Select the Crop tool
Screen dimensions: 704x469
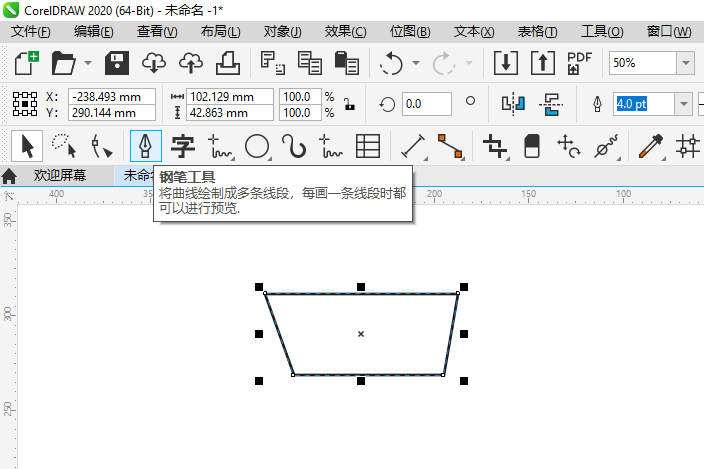(495, 146)
